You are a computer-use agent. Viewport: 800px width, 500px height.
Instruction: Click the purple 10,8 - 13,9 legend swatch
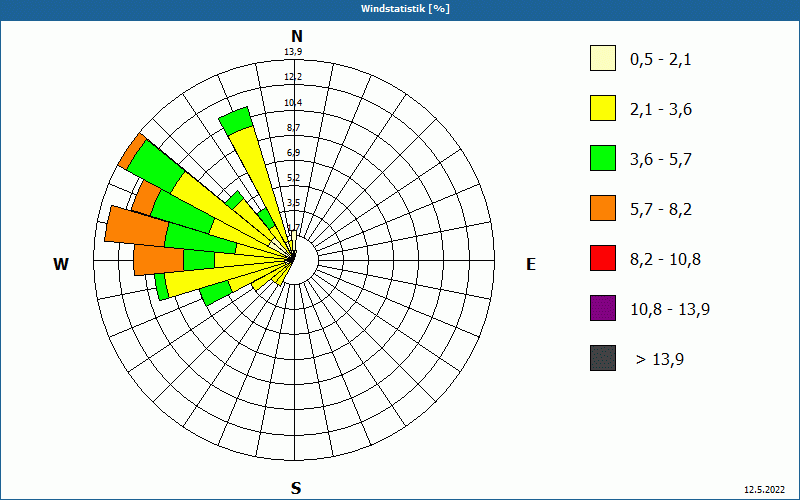pos(603,308)
